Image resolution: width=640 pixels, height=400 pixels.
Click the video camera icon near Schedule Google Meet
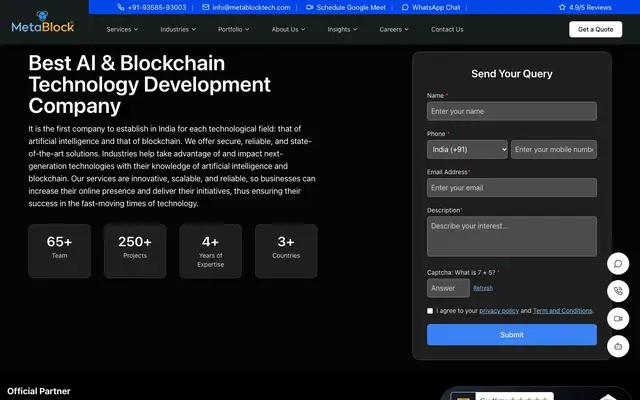310,7
